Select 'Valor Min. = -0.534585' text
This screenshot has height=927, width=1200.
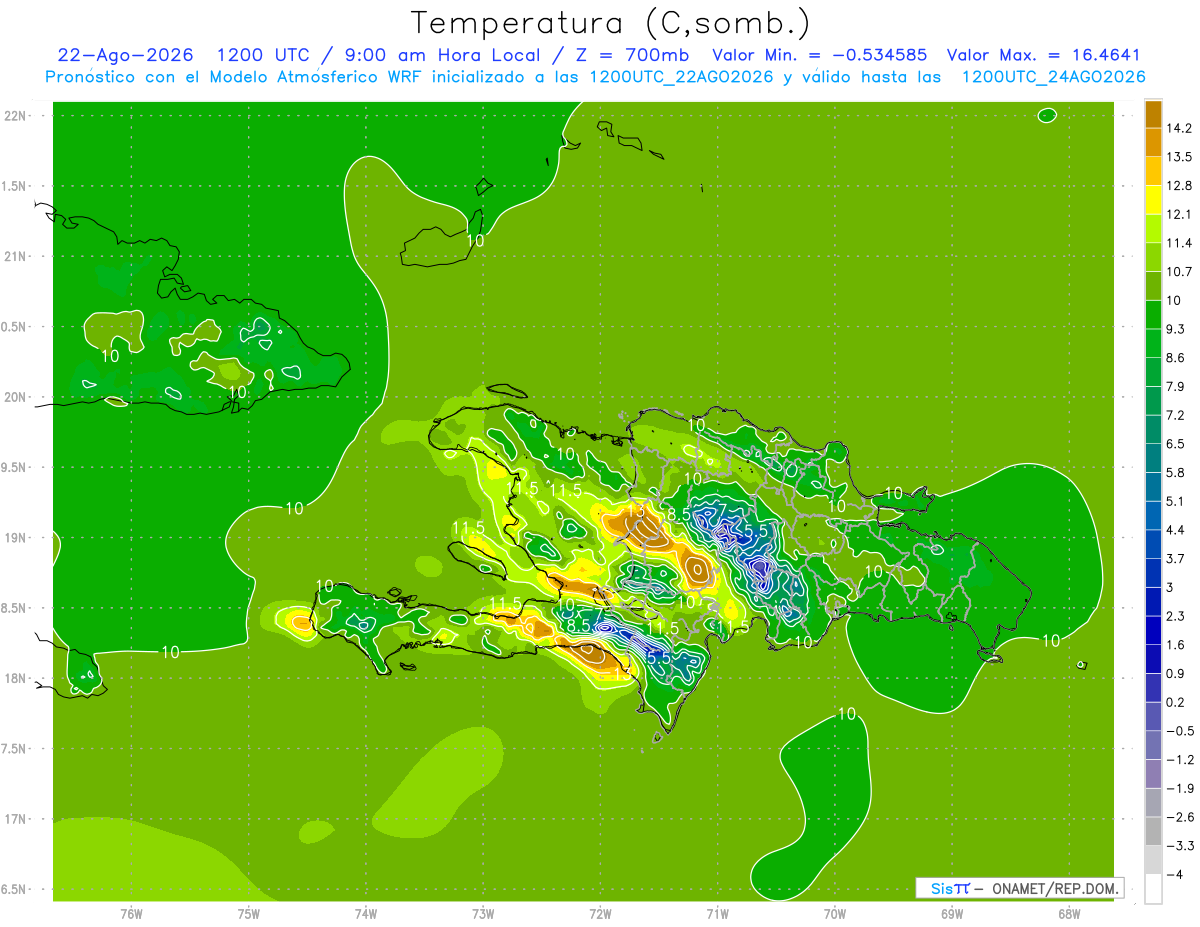[x=819, y=55]
